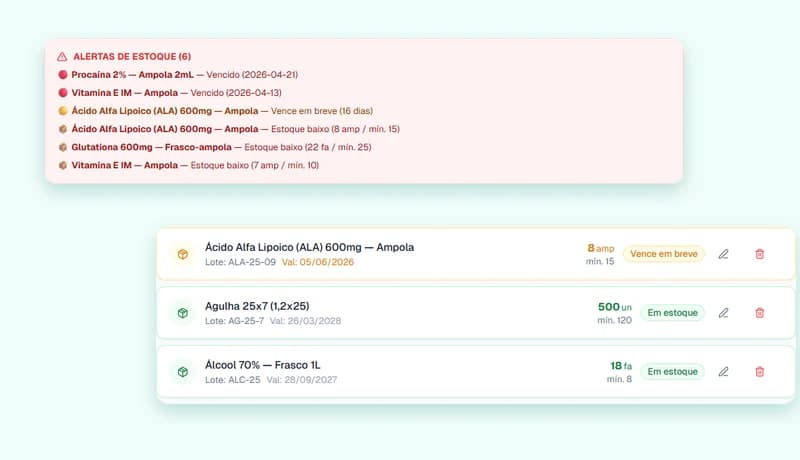This screenshot has width=800, height=460.
Task: Click the Lote: ALA-25-09 text
Action: point(240,262)
